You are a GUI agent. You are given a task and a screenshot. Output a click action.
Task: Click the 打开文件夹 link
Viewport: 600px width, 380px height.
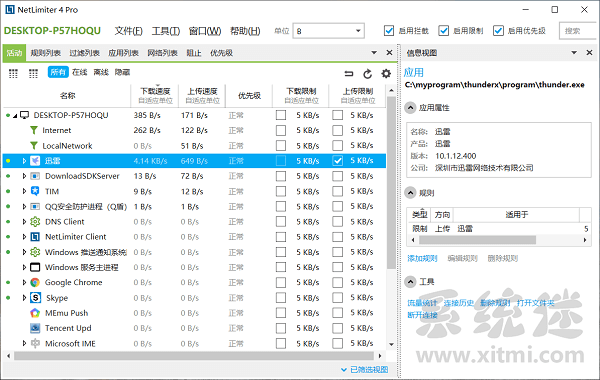[535, 303]
